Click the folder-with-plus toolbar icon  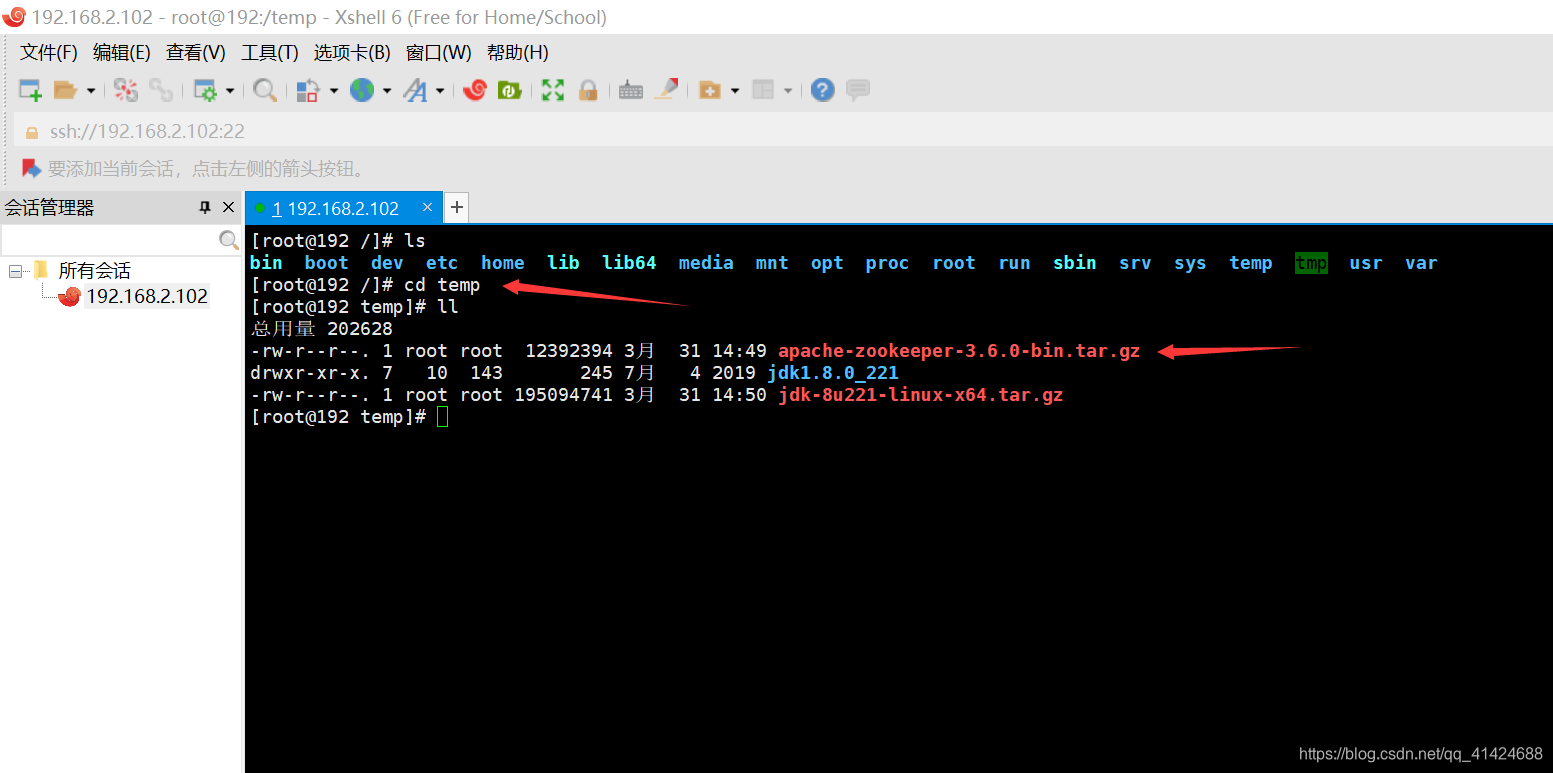coord(710,90)
